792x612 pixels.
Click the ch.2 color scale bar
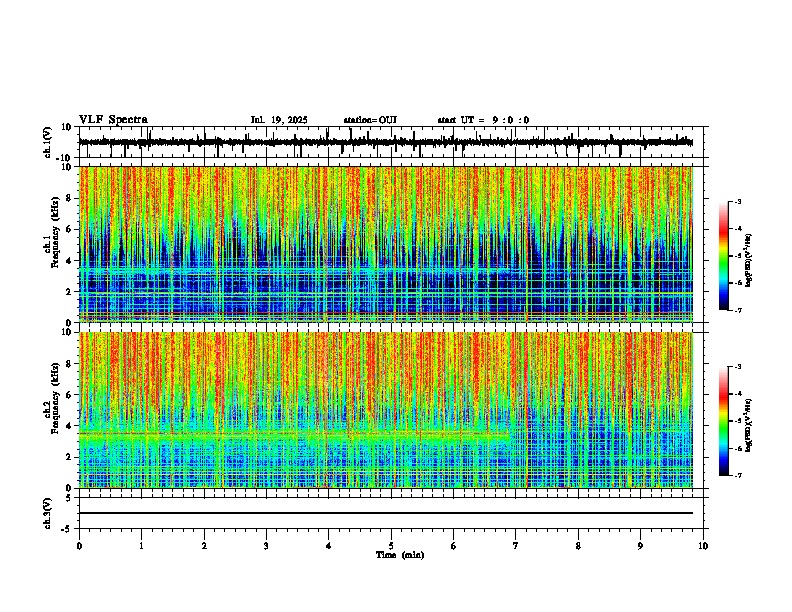click(724, 421)
